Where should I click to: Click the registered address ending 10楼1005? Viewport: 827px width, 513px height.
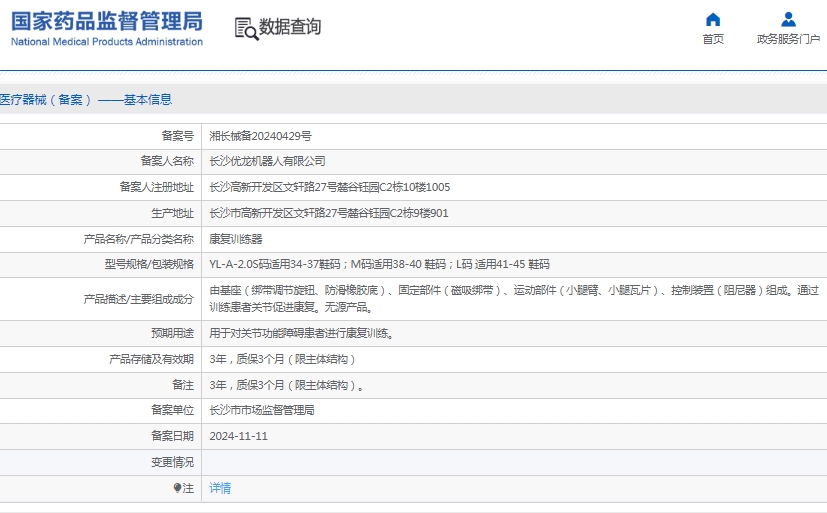[330, 187]
